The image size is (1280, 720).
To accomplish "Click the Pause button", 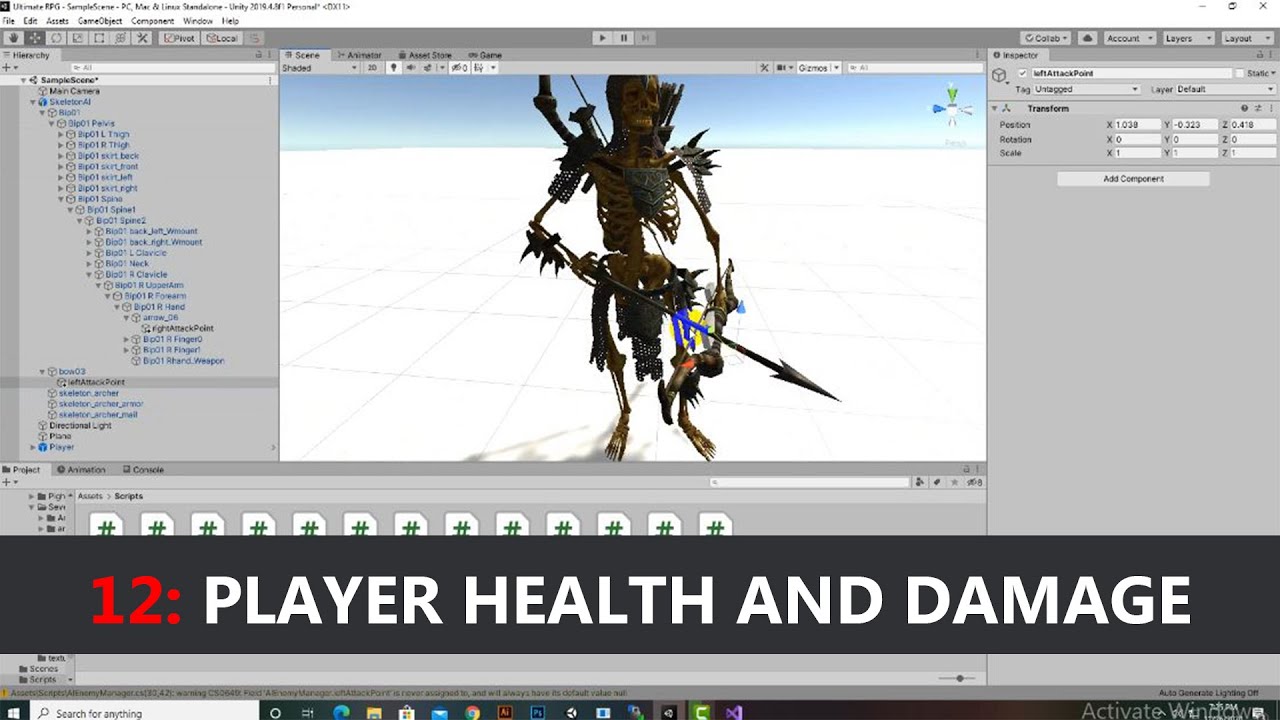I will (x=624, y=38).
